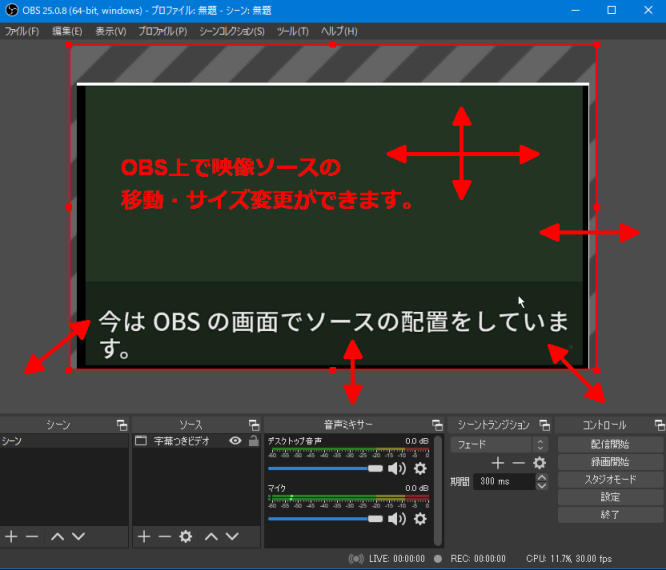
Task: Open デスクトップ音声 audio settings gear
Action: (420, 468)
